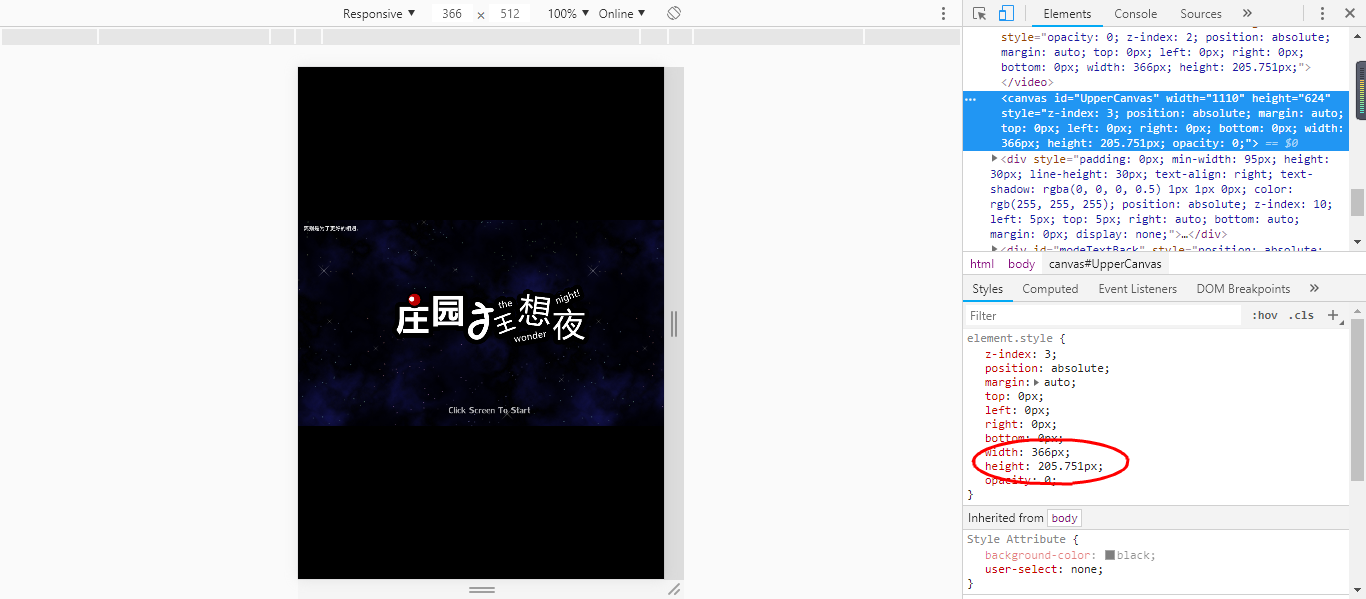This screenshot has height=599, width=1366.
Task: Open the Responsive device dropdown
Action: 379,14
